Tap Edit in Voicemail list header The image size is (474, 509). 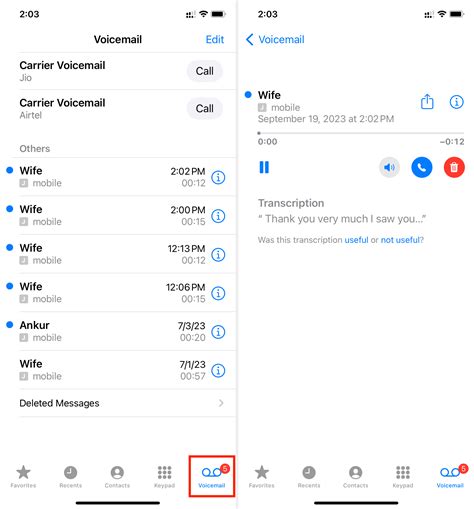(x=215, y=39)
